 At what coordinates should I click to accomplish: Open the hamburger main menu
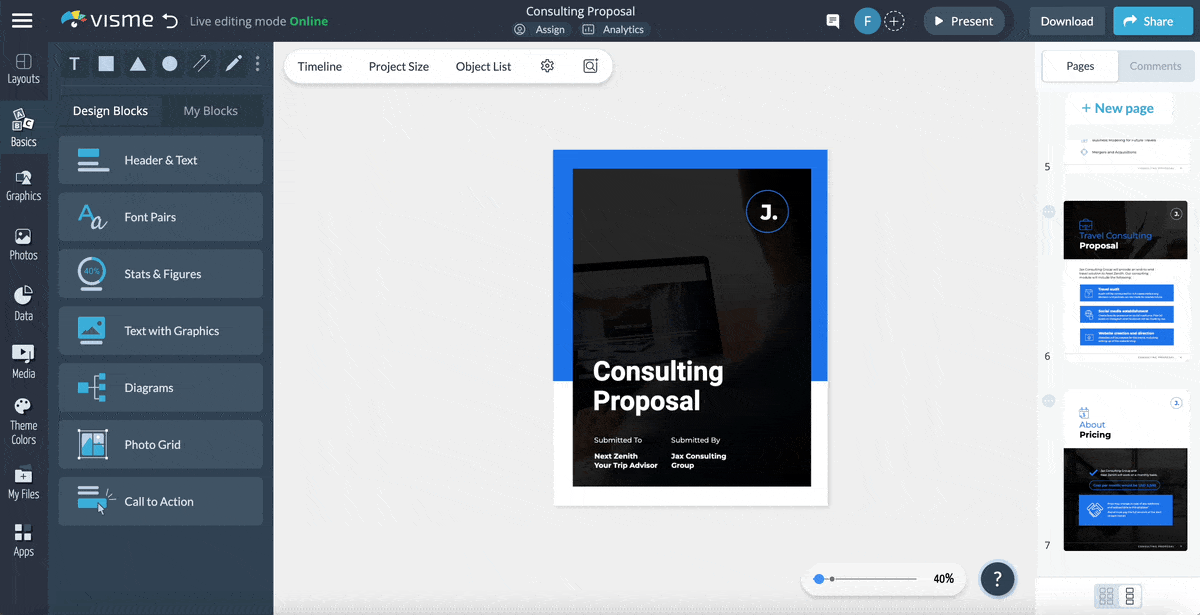tap(22, 21)
